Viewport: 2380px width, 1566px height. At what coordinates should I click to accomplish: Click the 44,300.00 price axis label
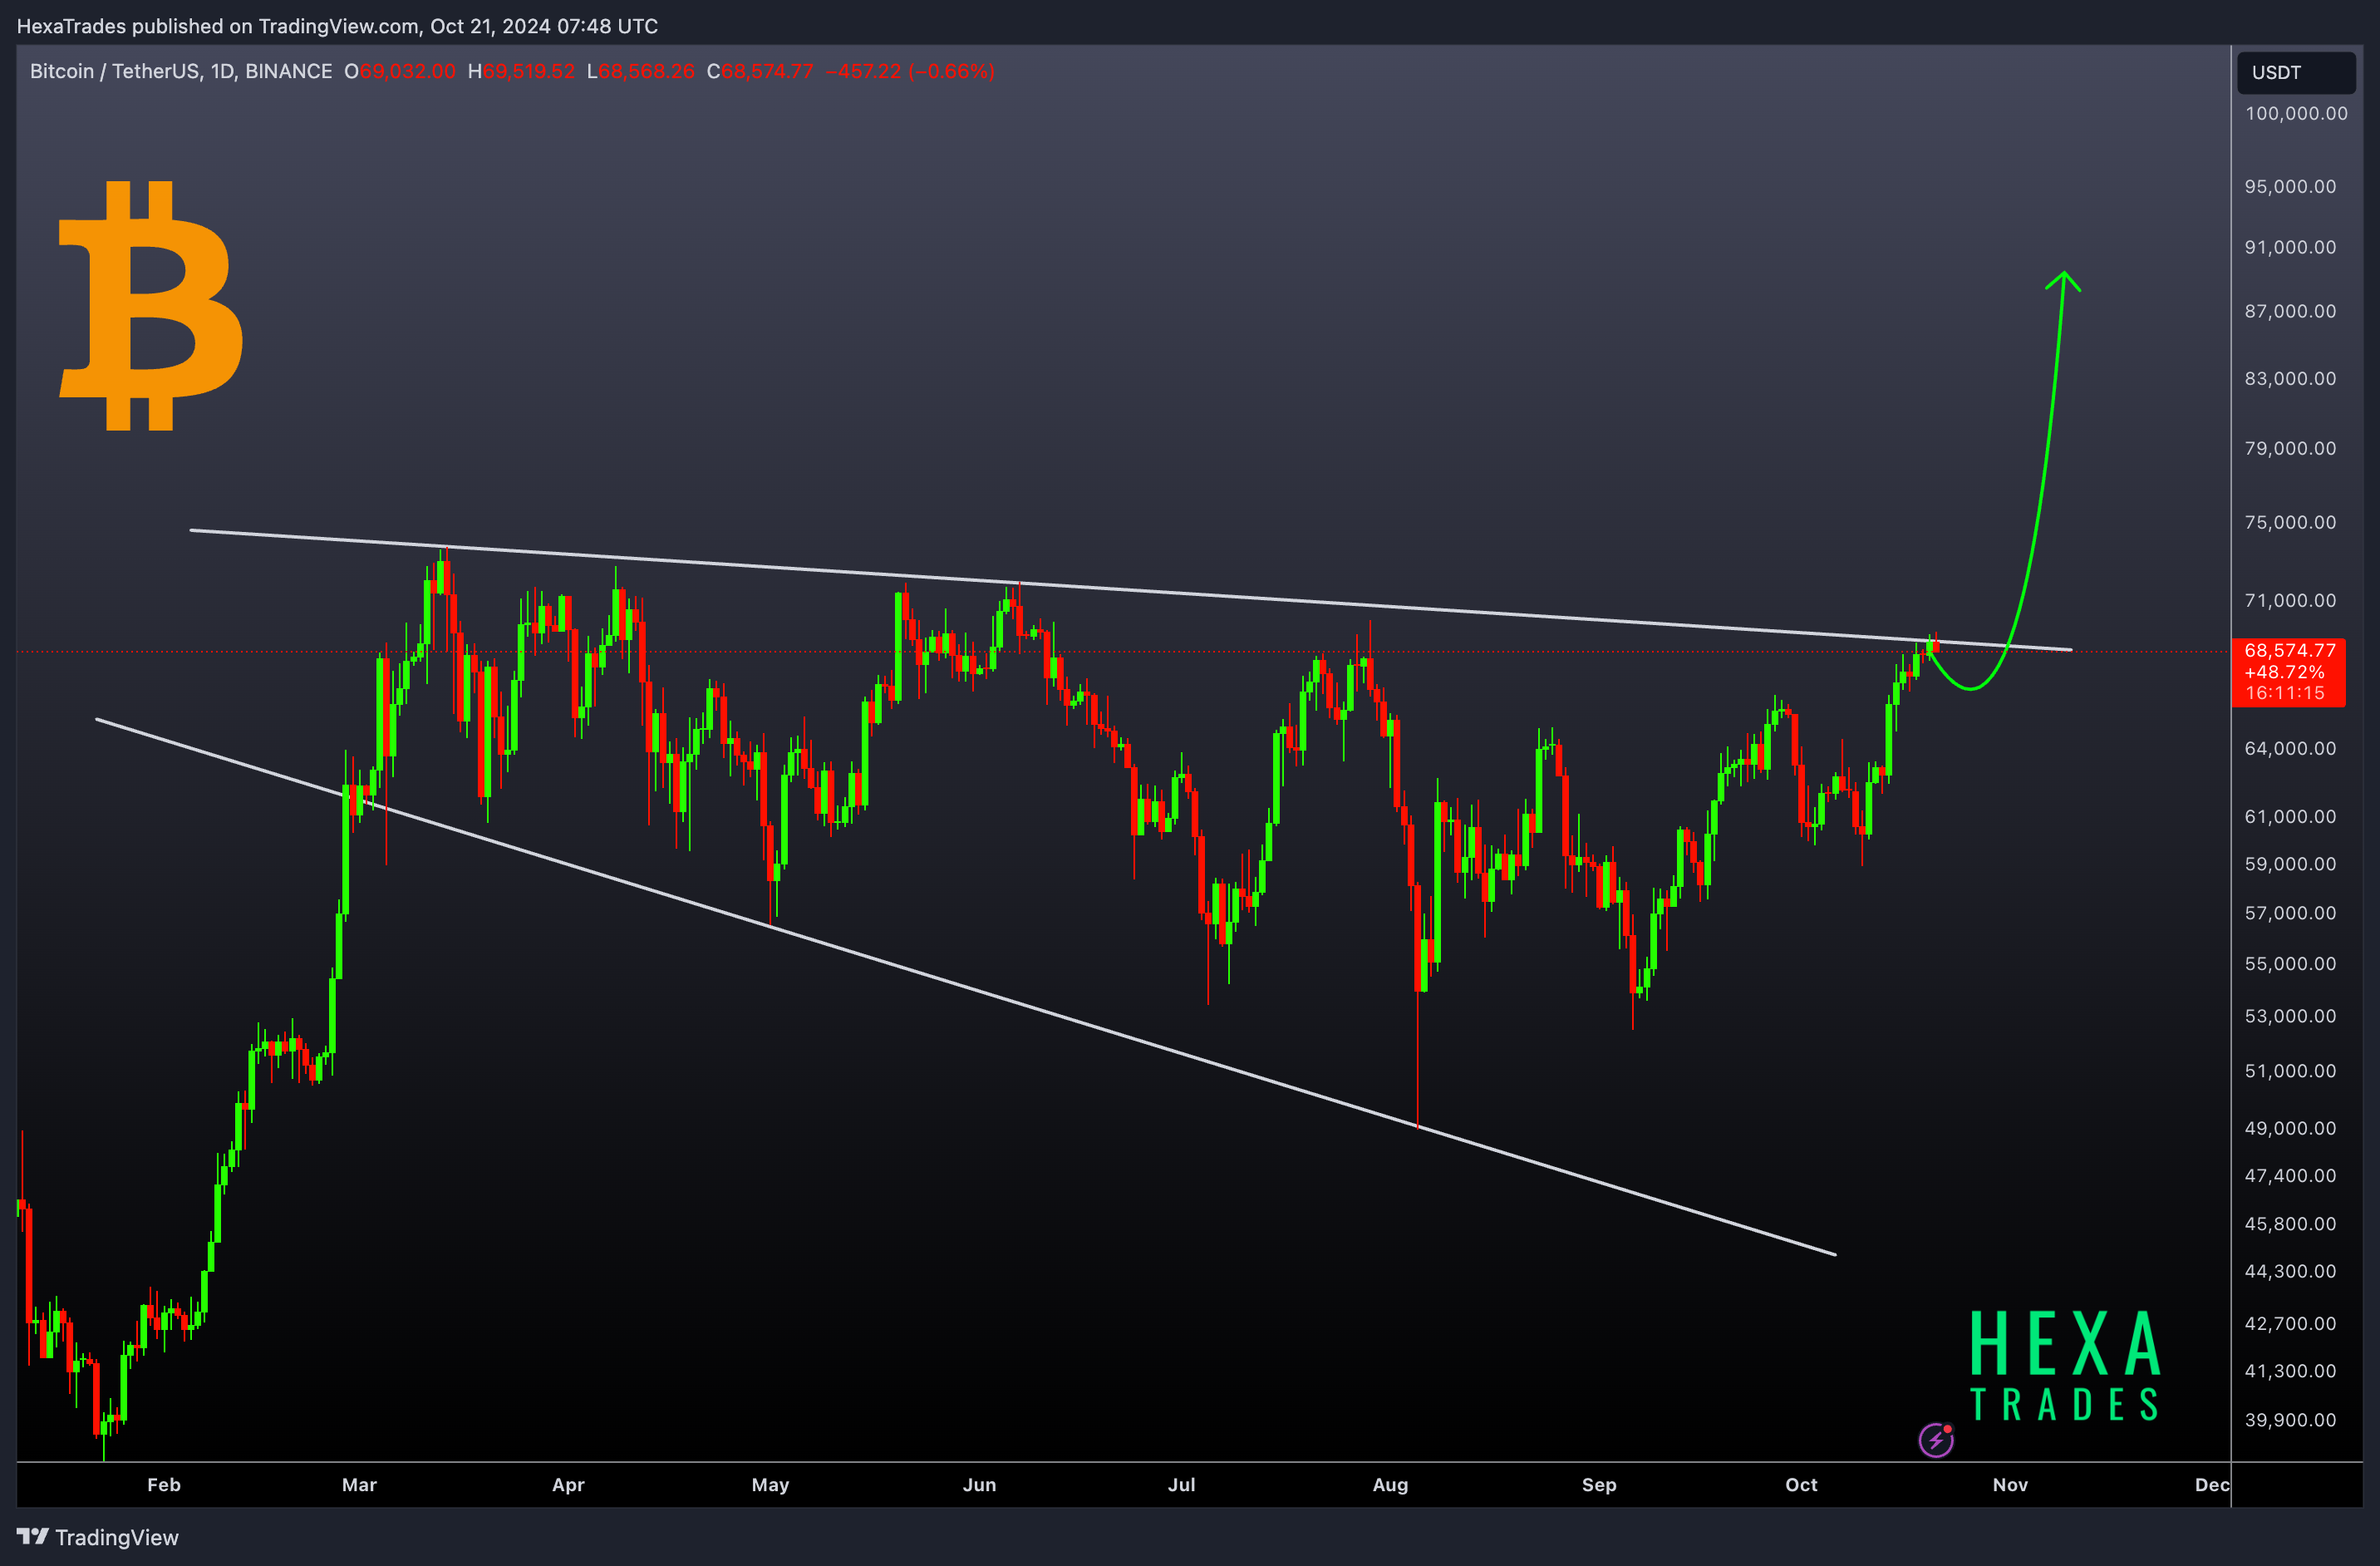pos(2290,1270)
